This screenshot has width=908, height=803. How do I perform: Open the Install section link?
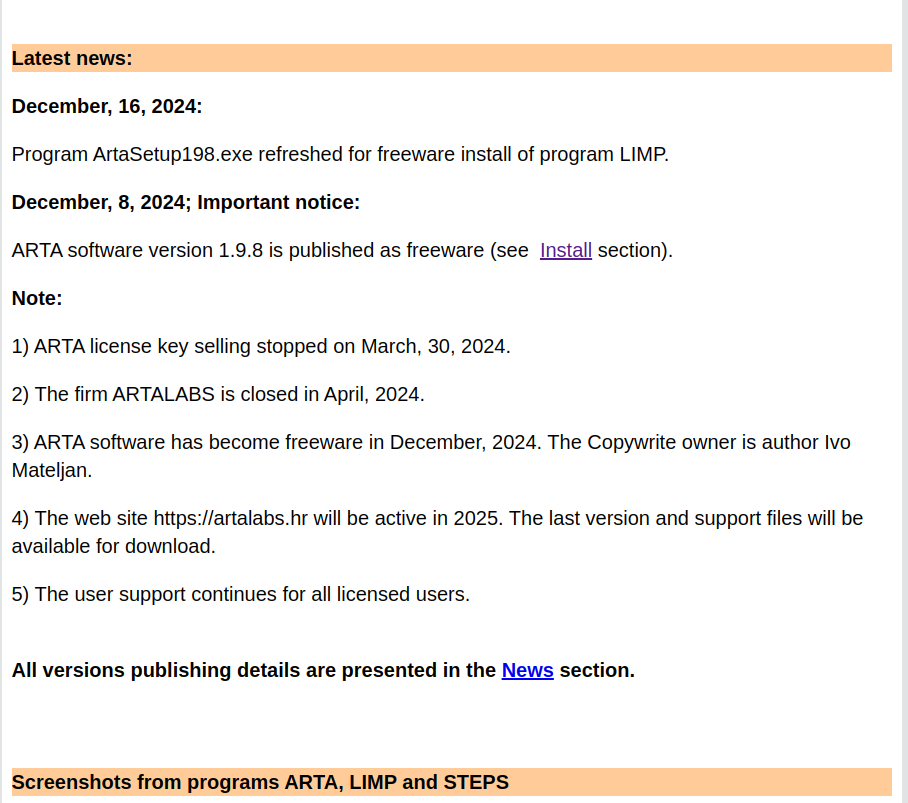[565, 250]
